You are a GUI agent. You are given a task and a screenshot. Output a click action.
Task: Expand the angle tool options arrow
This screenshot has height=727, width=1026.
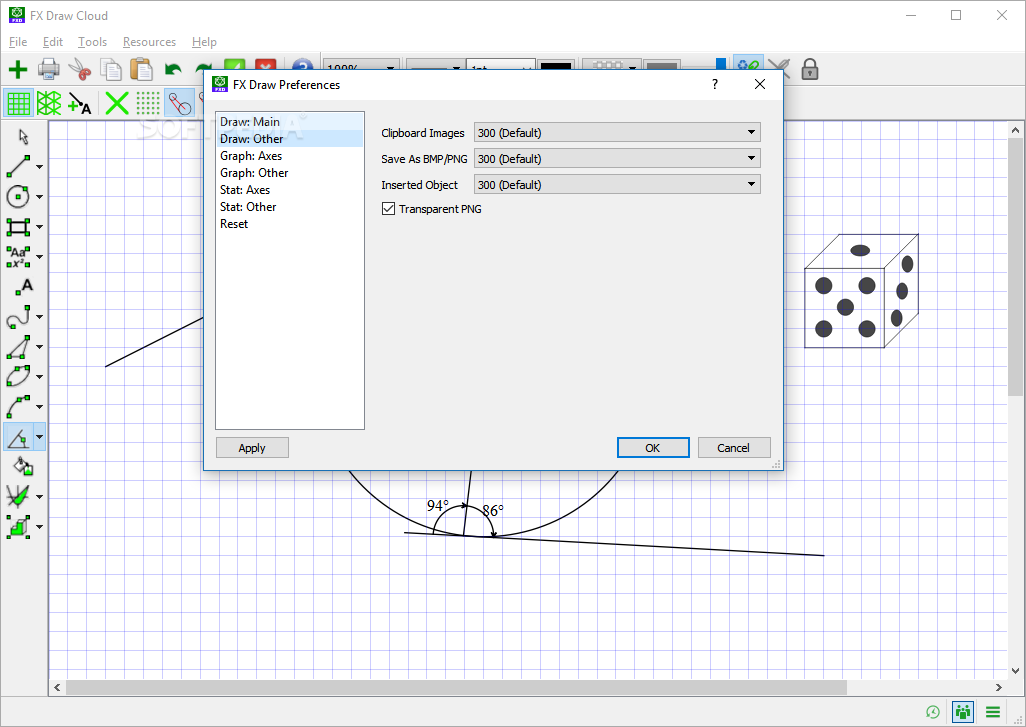click(x=39, y=436)
